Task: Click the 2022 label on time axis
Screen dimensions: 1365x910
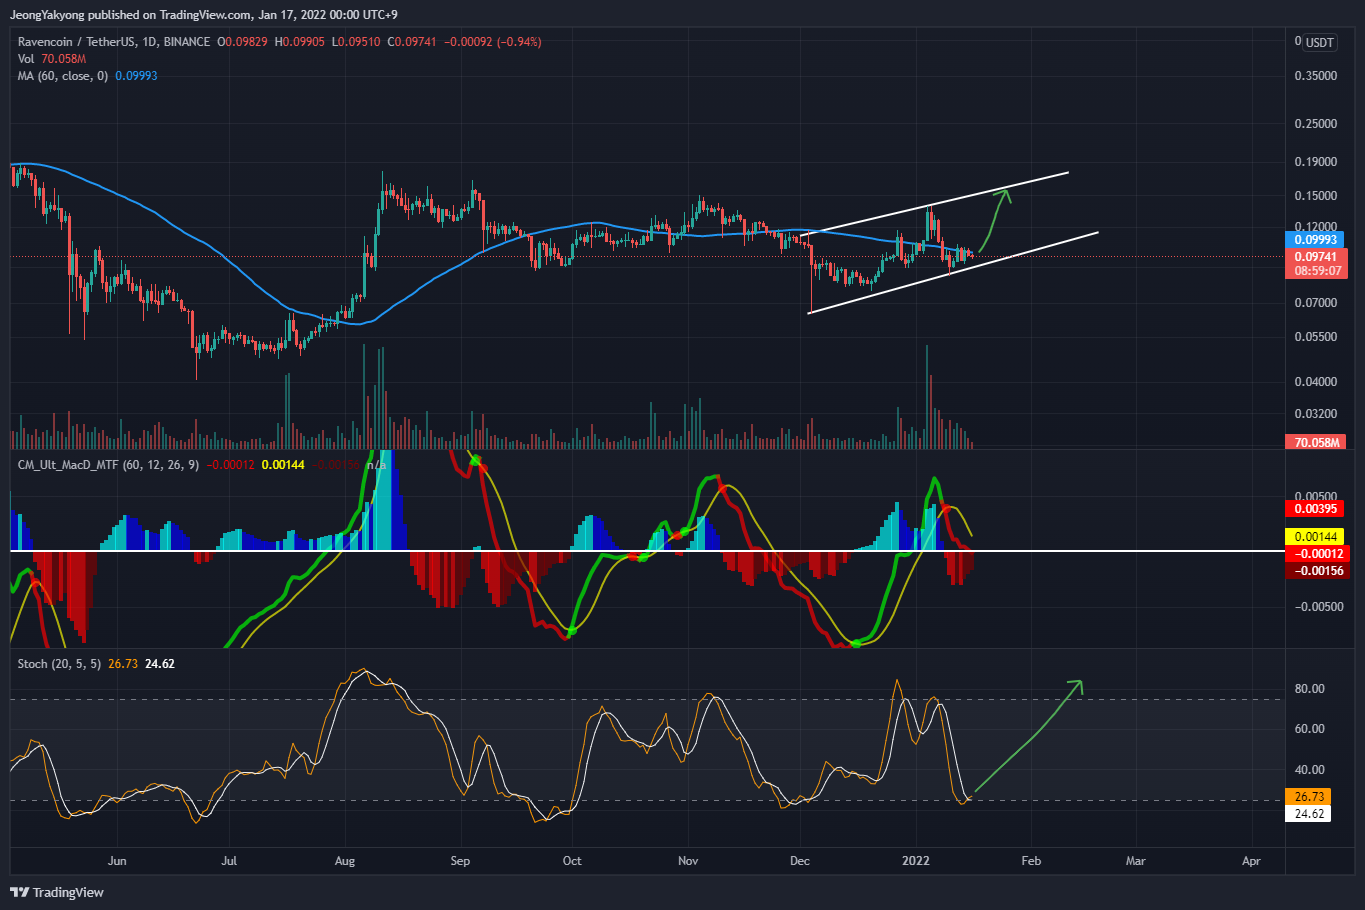Action: click(916, 861)
